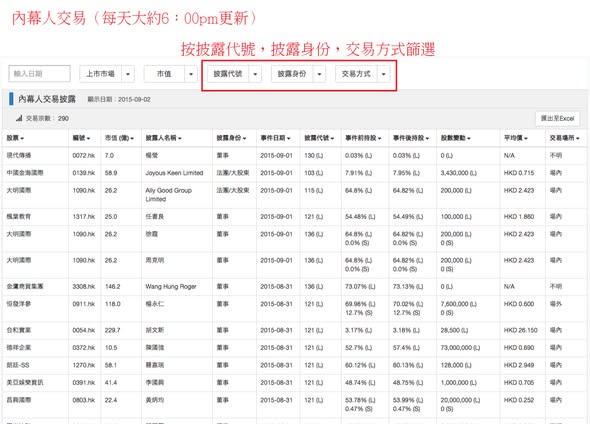
Task: Click the stock code 0372.hk
Action: (x=84, y=347)
